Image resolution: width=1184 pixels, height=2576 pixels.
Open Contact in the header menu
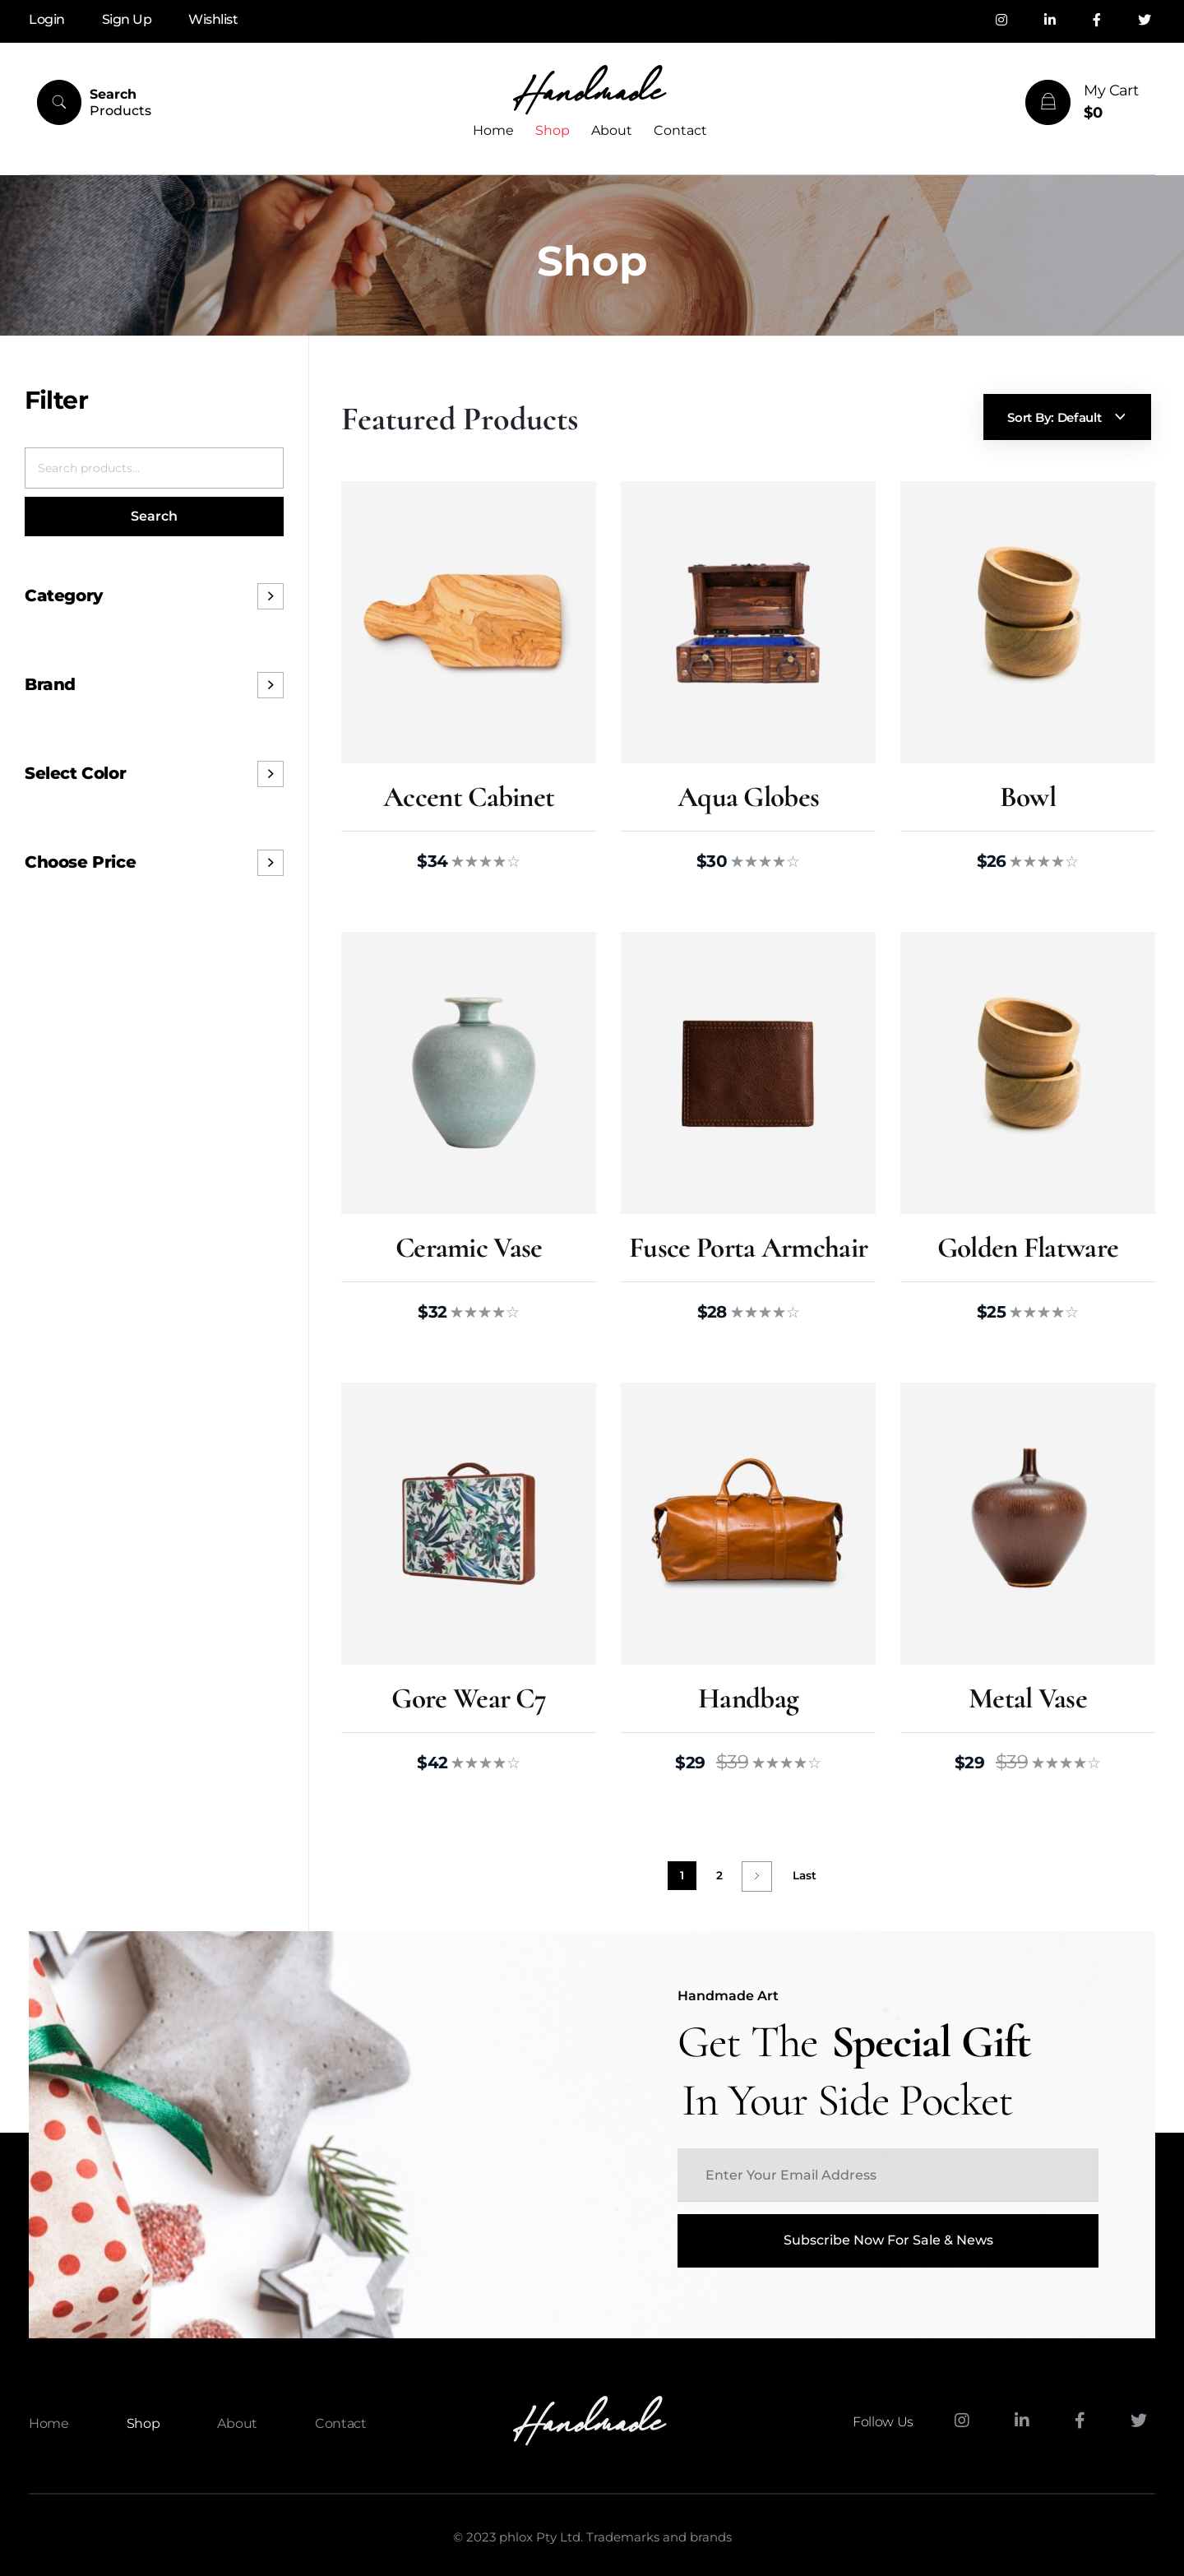point(679,131)
